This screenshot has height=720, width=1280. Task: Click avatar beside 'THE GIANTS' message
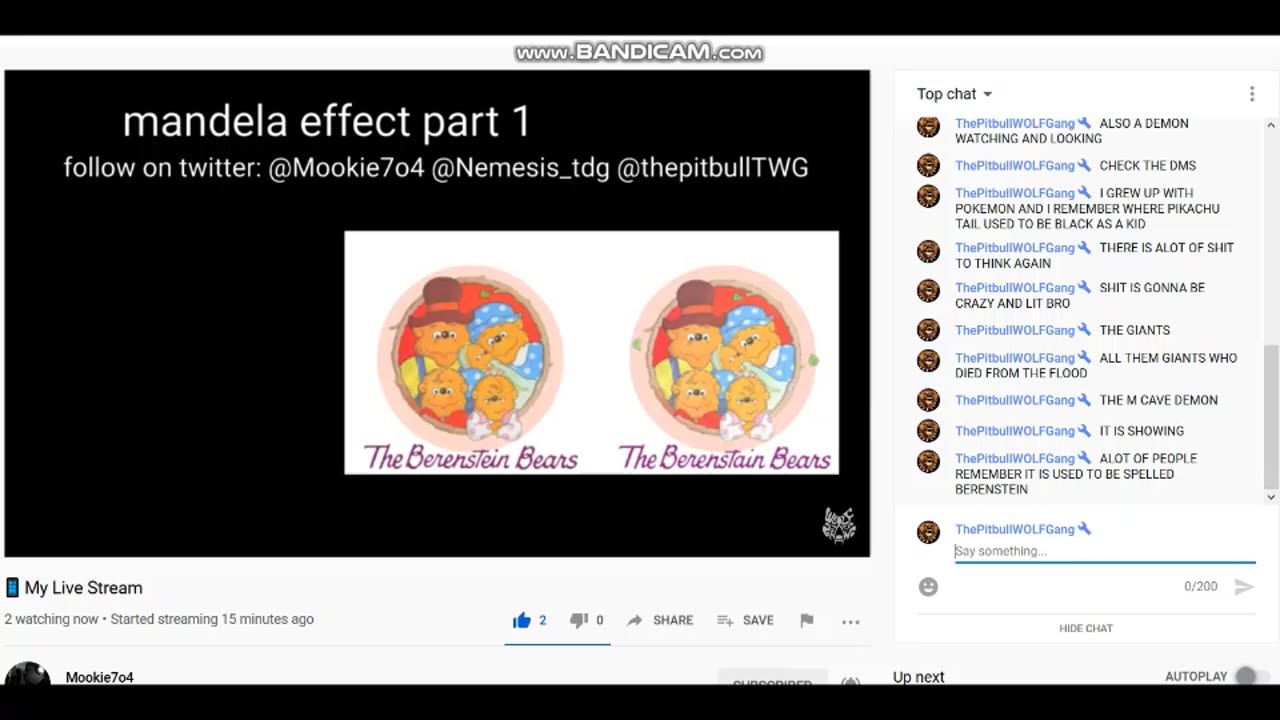coord(928,329)
